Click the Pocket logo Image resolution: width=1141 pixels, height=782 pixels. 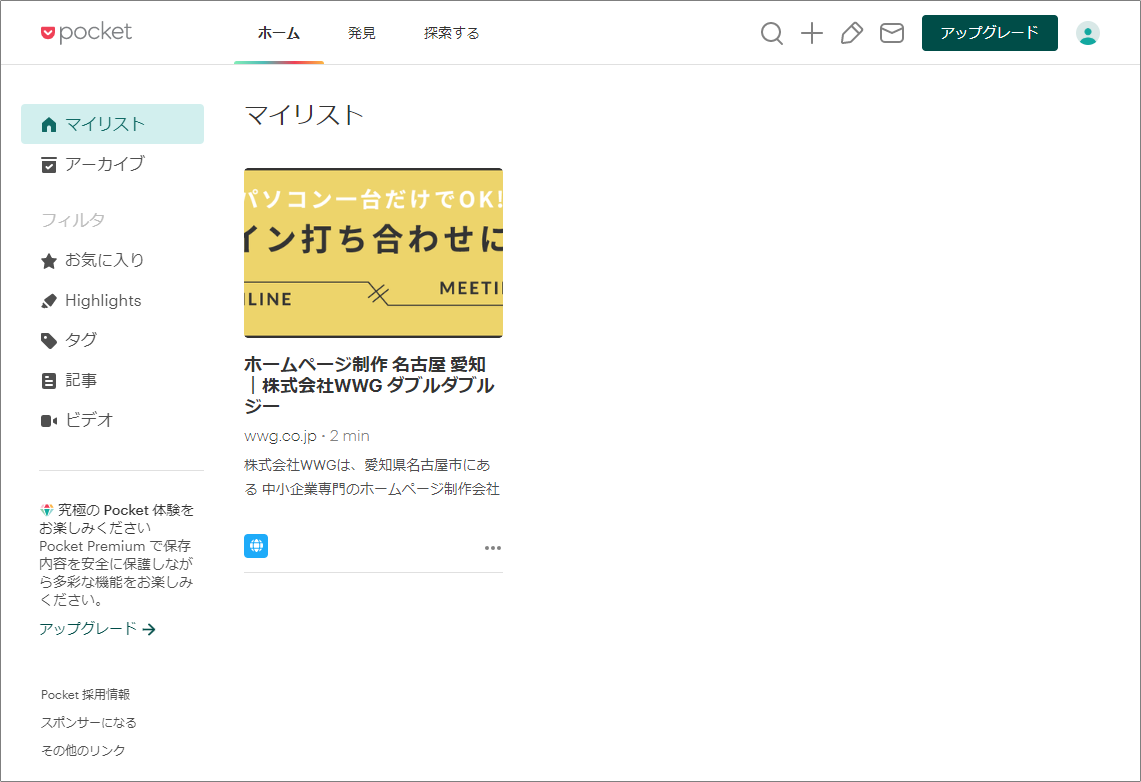click(87, 33)
